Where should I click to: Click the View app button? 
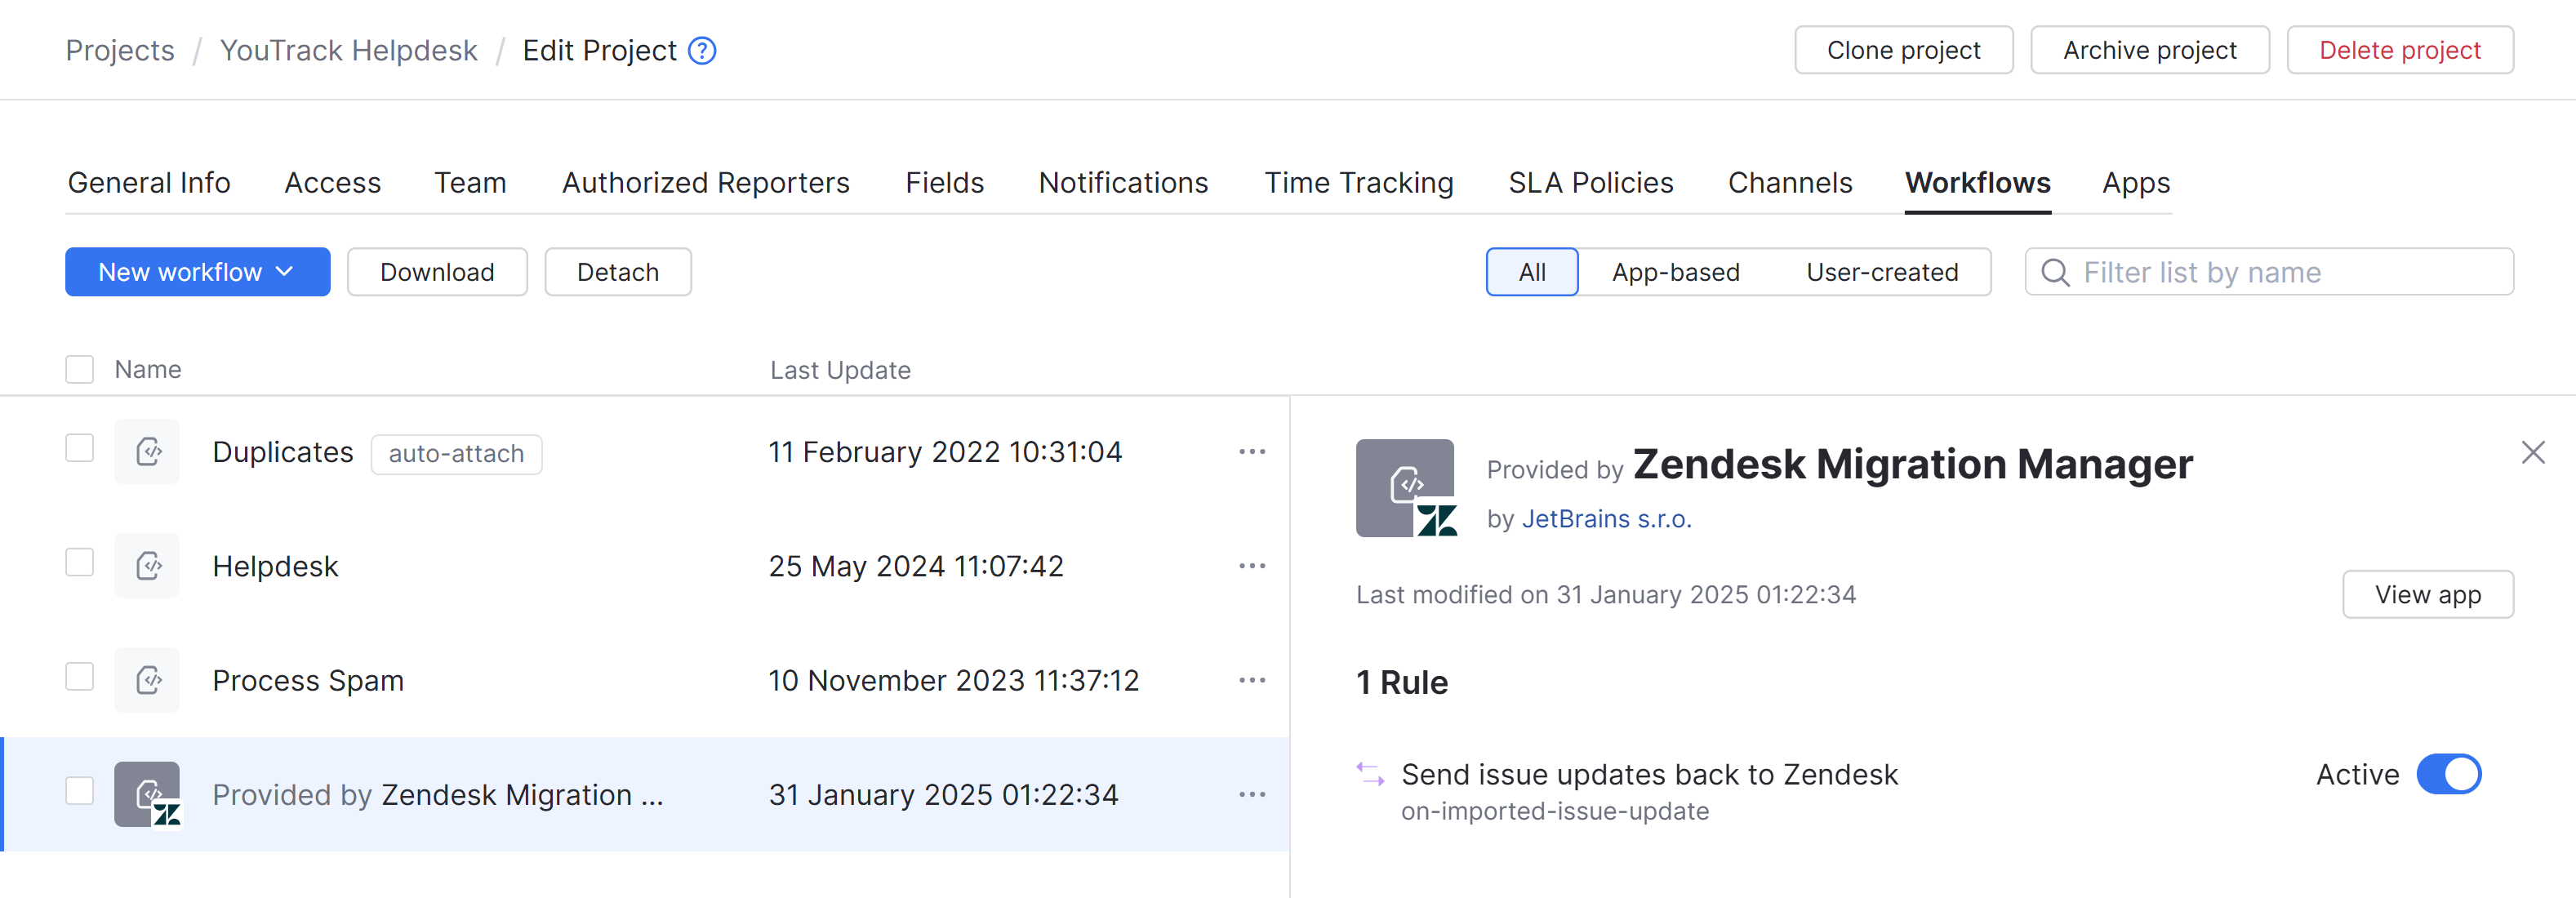click(2428, 594)
